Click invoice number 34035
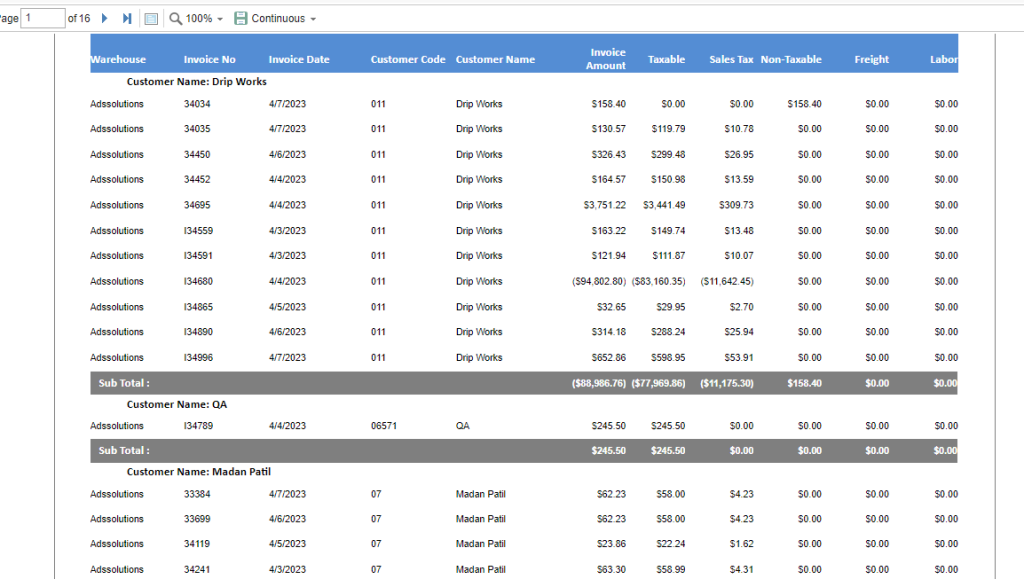Screen dimensions: 1024x587 197,129
